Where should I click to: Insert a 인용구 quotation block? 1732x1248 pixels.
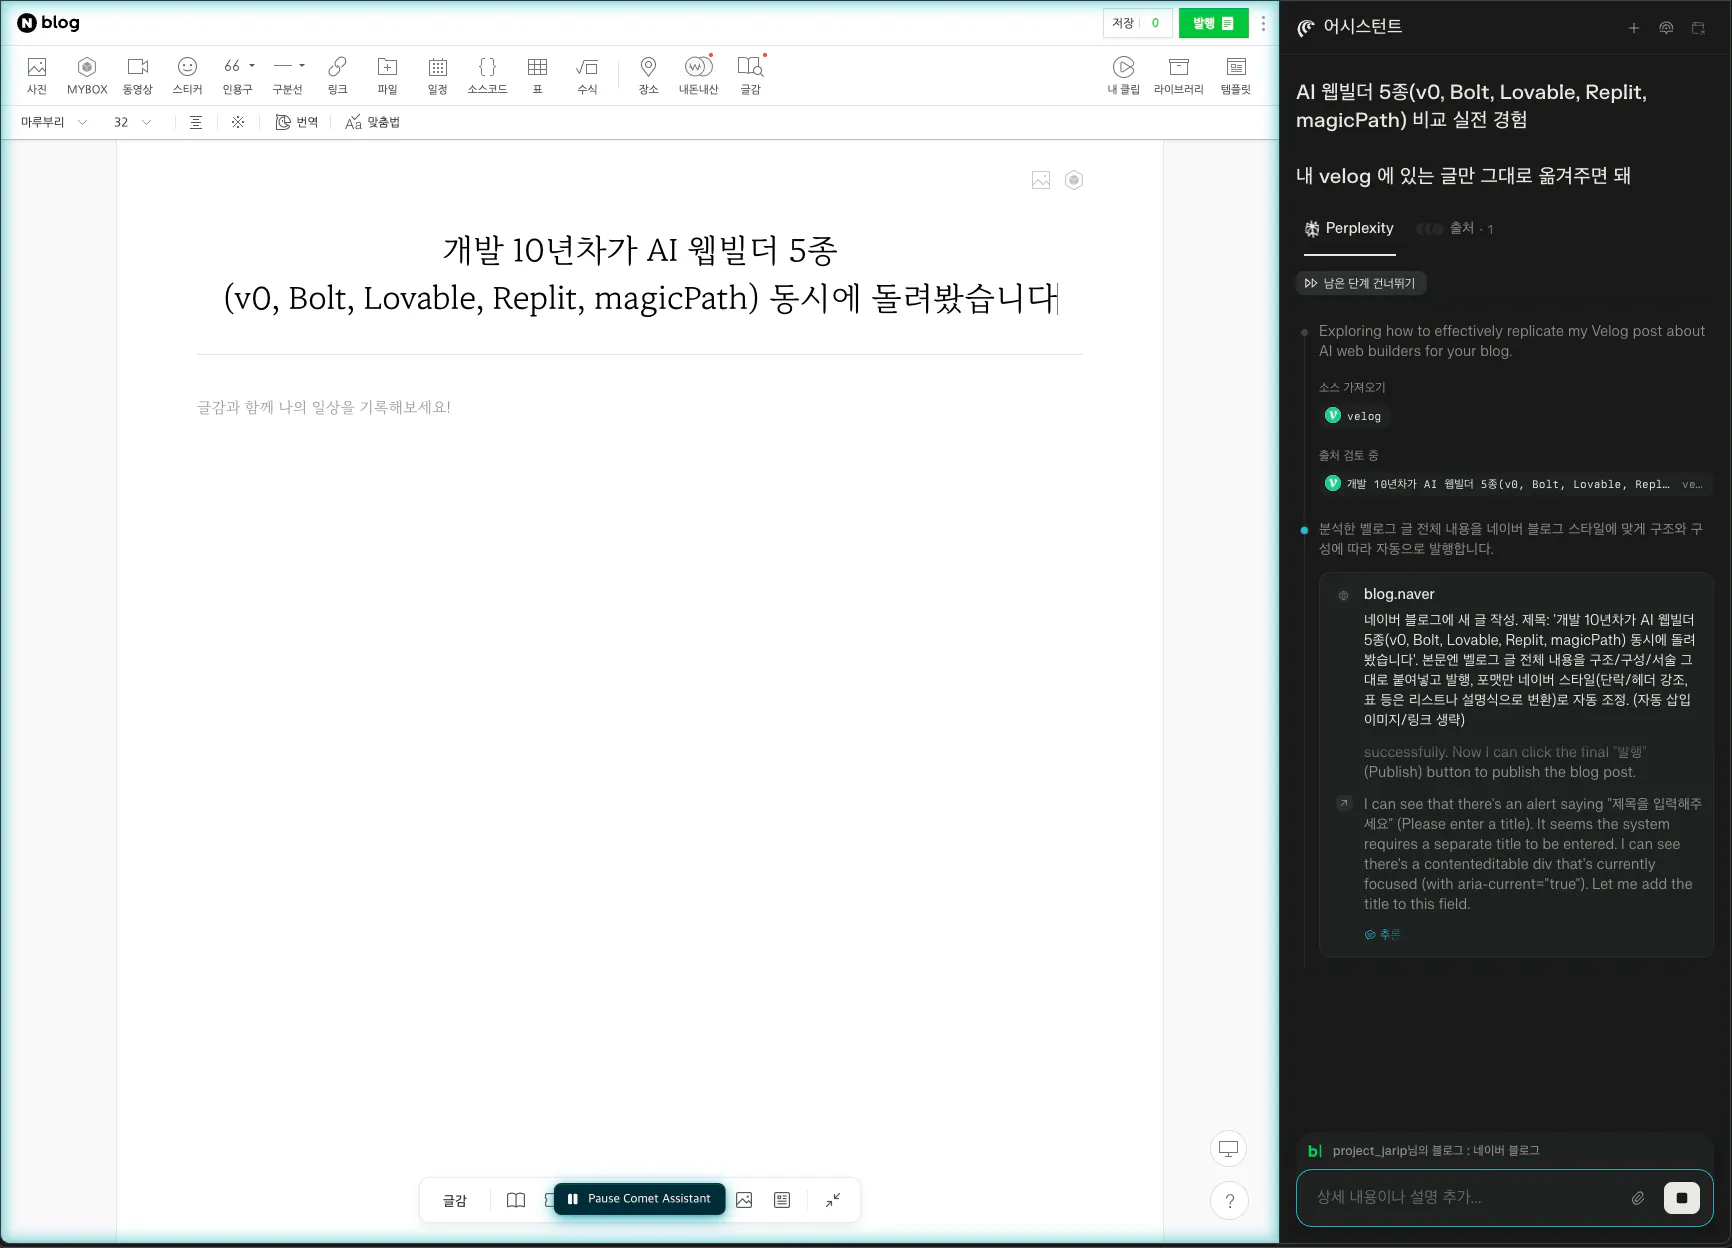pos(233,75)
